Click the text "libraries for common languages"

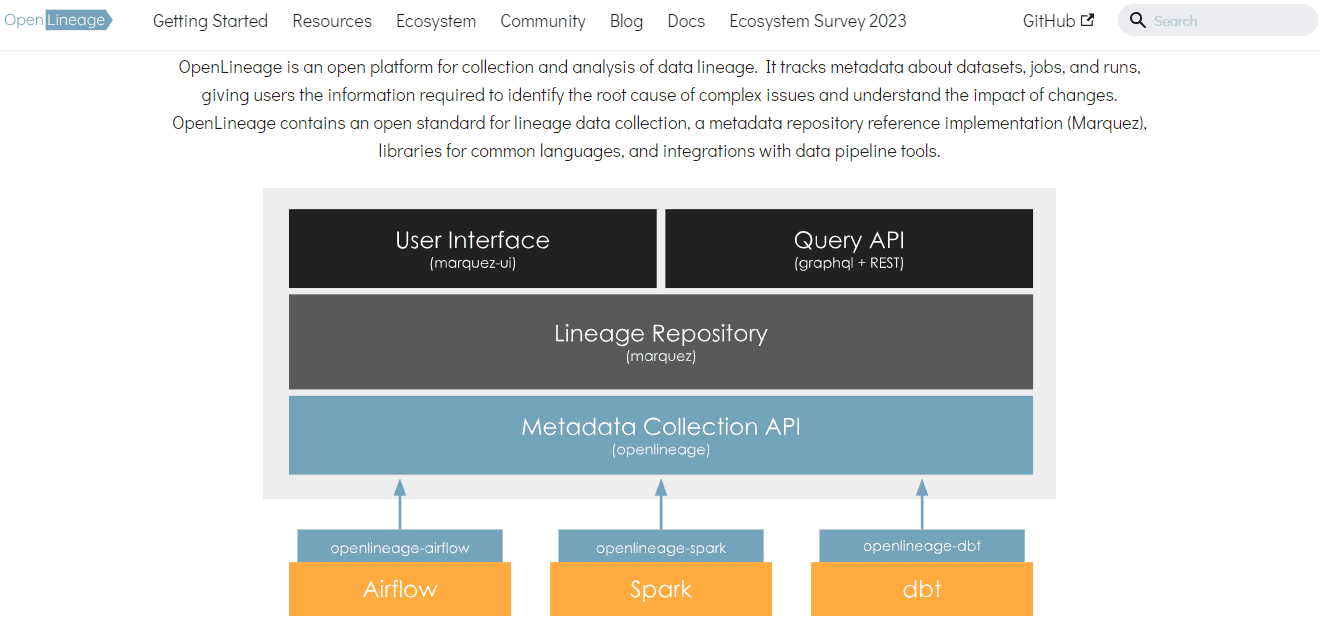click(501, 152)
